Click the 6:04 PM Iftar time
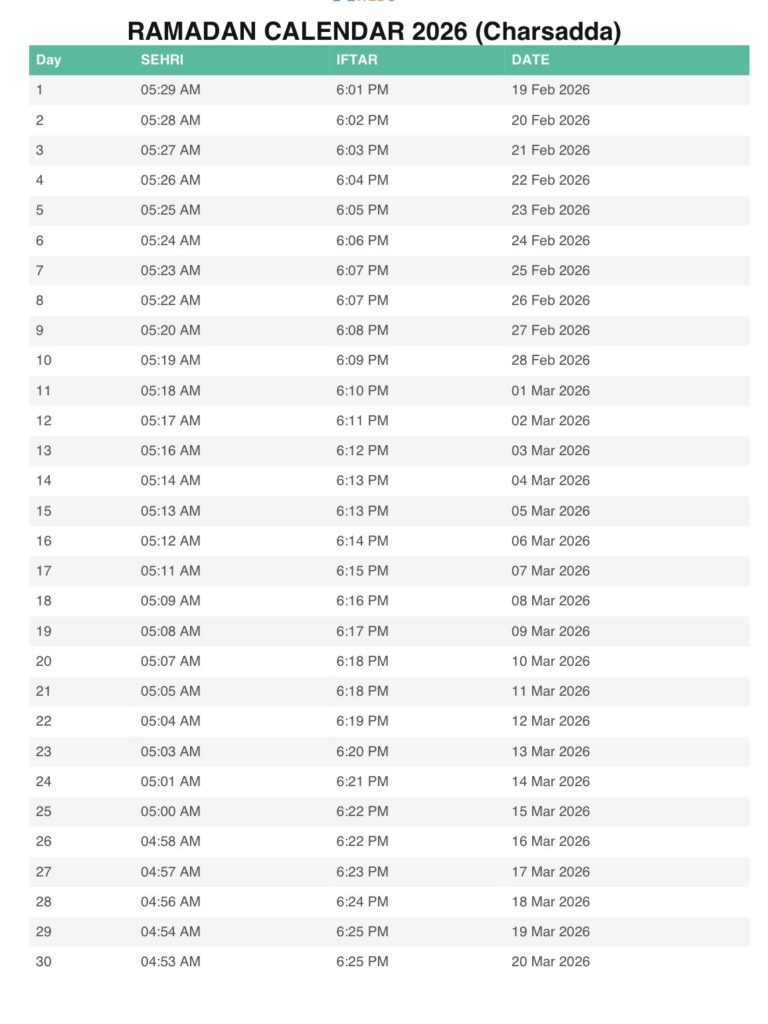The height and width of the screenshot is (1024, 768). click(362, 180)
